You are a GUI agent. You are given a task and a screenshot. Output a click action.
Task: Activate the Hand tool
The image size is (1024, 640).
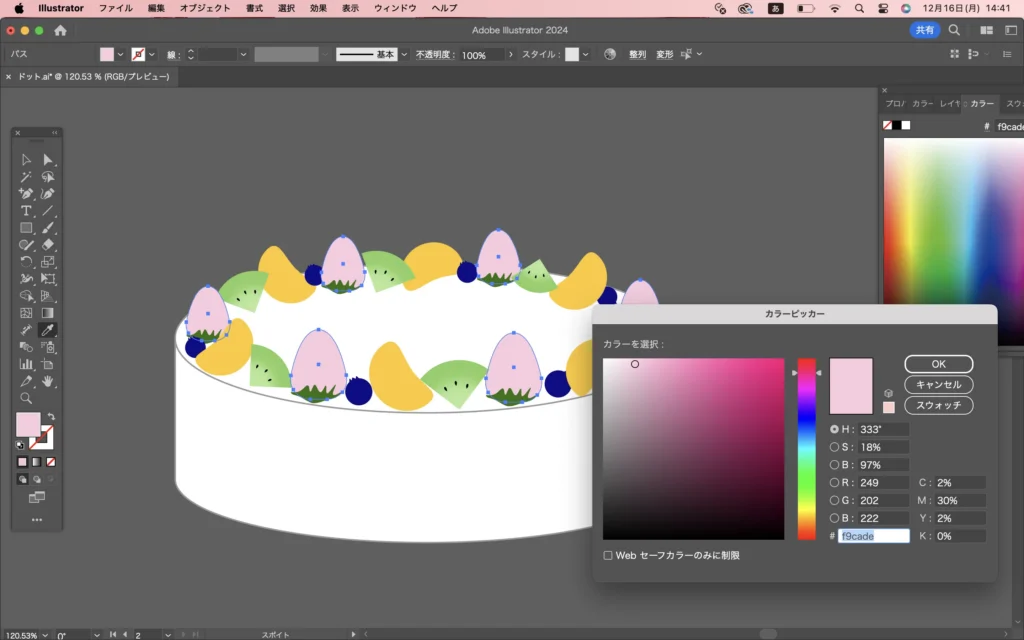(47, 381)
